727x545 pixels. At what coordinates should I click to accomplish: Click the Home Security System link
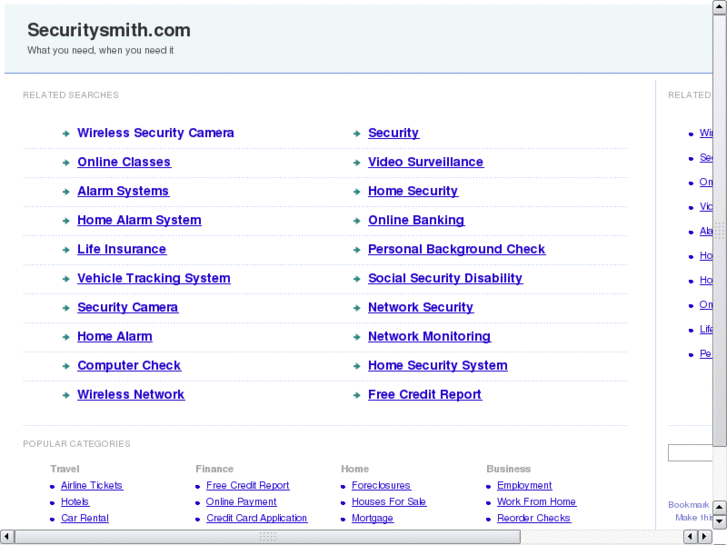point(438,365)
